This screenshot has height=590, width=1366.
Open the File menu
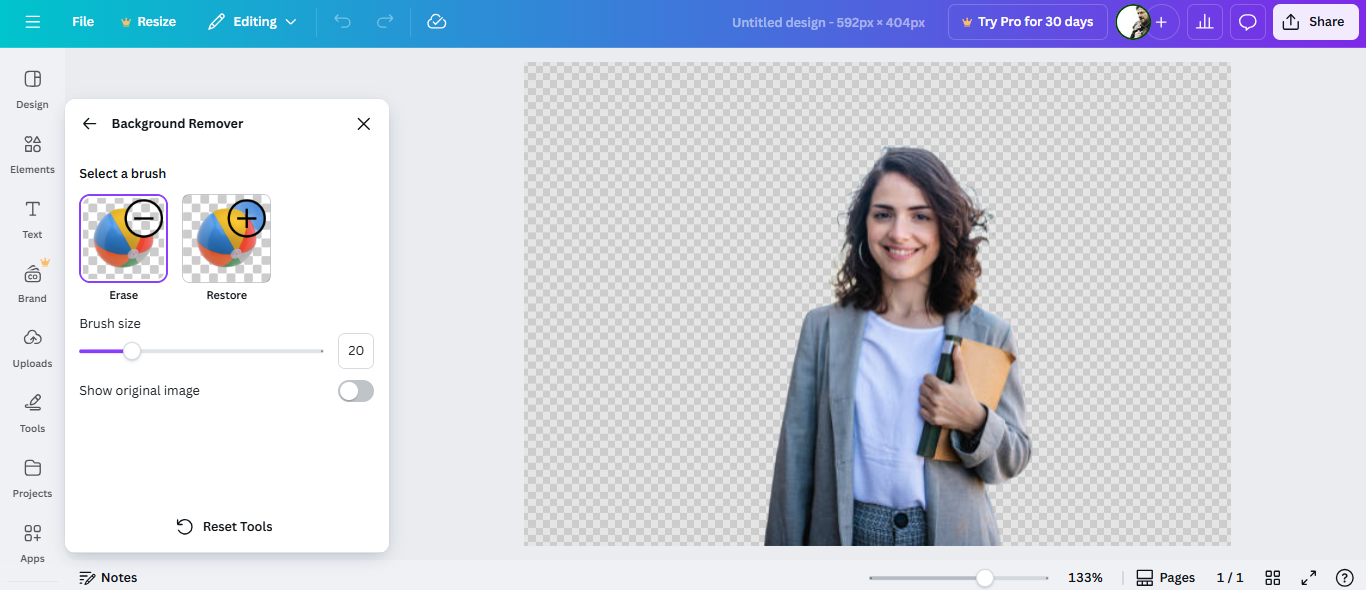point(83,21)
